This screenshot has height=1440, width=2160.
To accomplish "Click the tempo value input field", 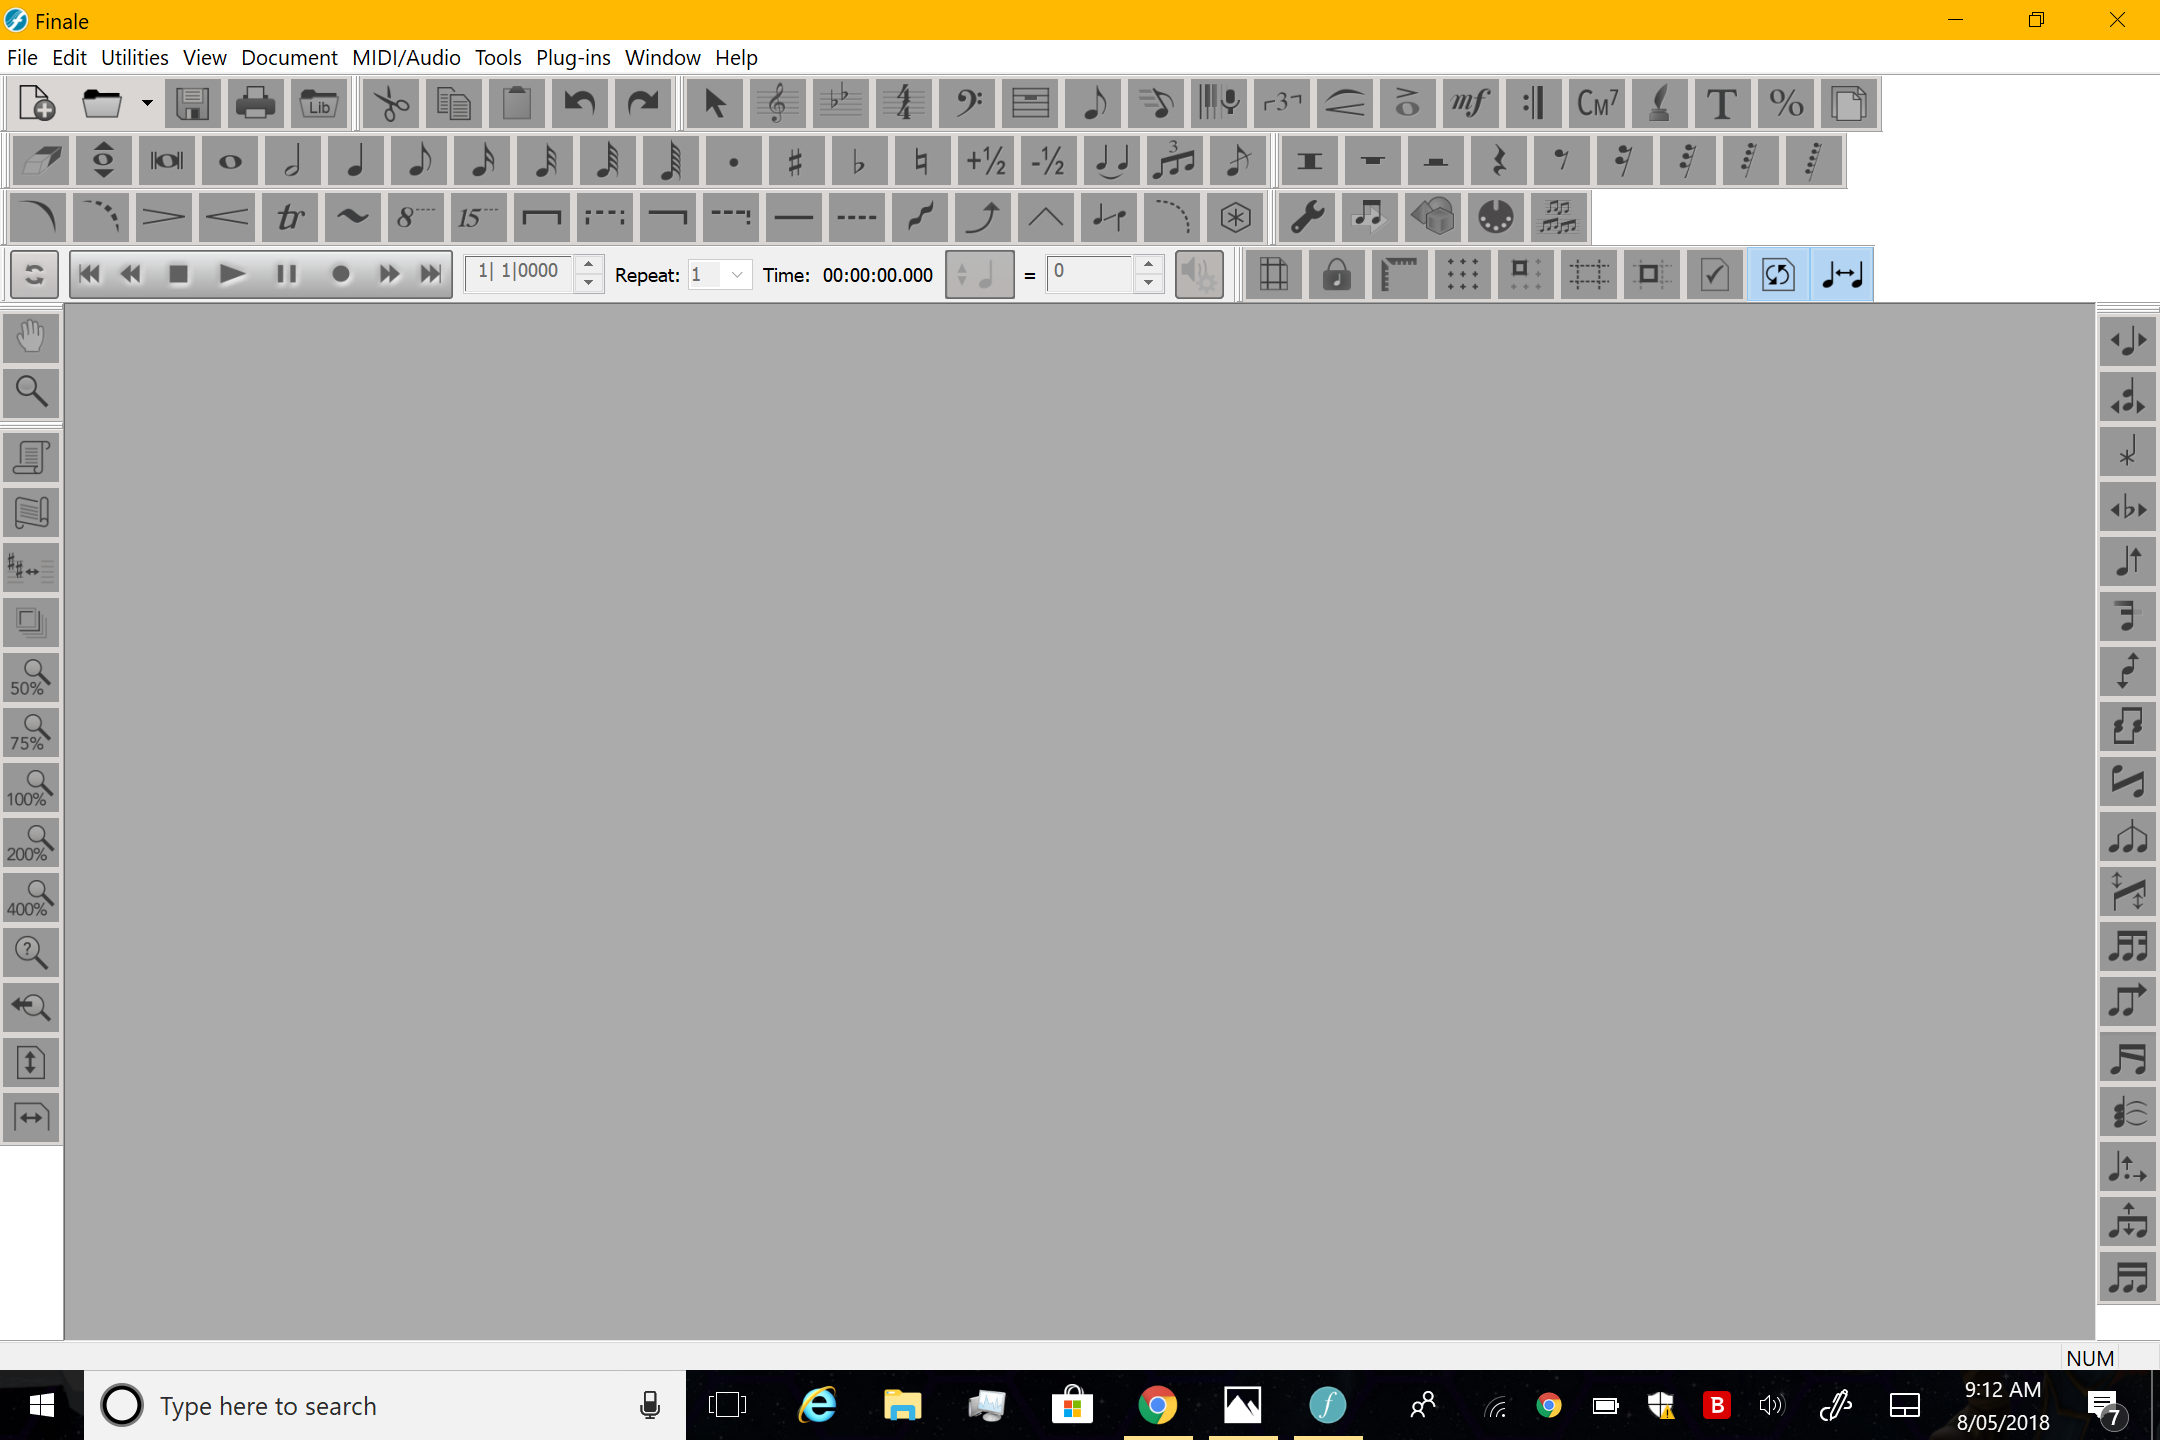I will point(1090,272).
